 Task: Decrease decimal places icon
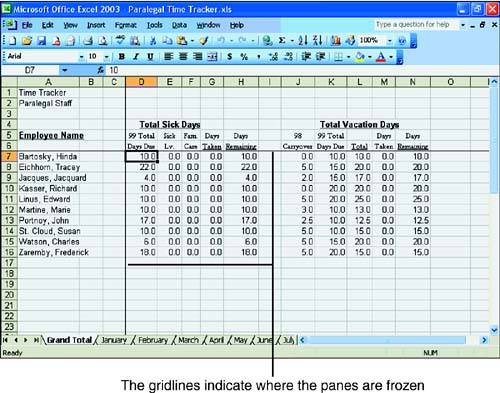click(289, 57)
